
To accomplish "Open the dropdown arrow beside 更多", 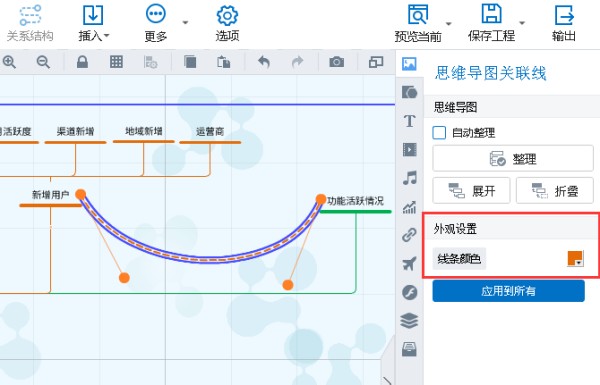I will pos(185,23).
